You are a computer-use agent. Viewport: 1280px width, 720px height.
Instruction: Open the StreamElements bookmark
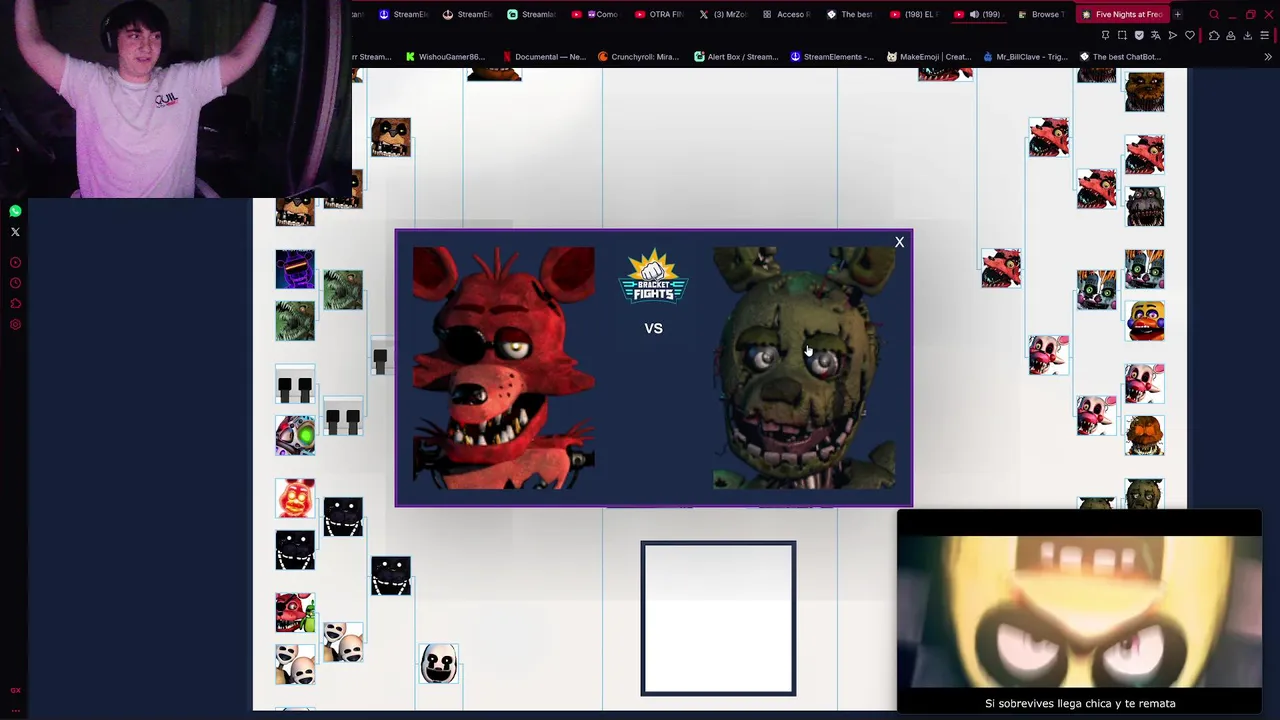(x=832, y=57)
